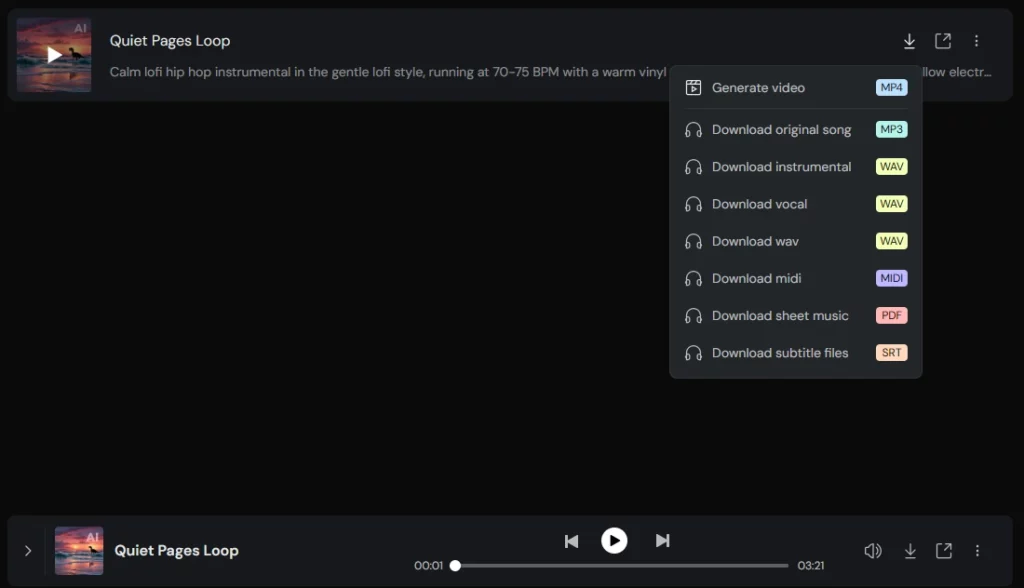This screenshot has height=588, width=1024.
Task: Click the external link icon in the bottom player
Action: click(943, 550)
